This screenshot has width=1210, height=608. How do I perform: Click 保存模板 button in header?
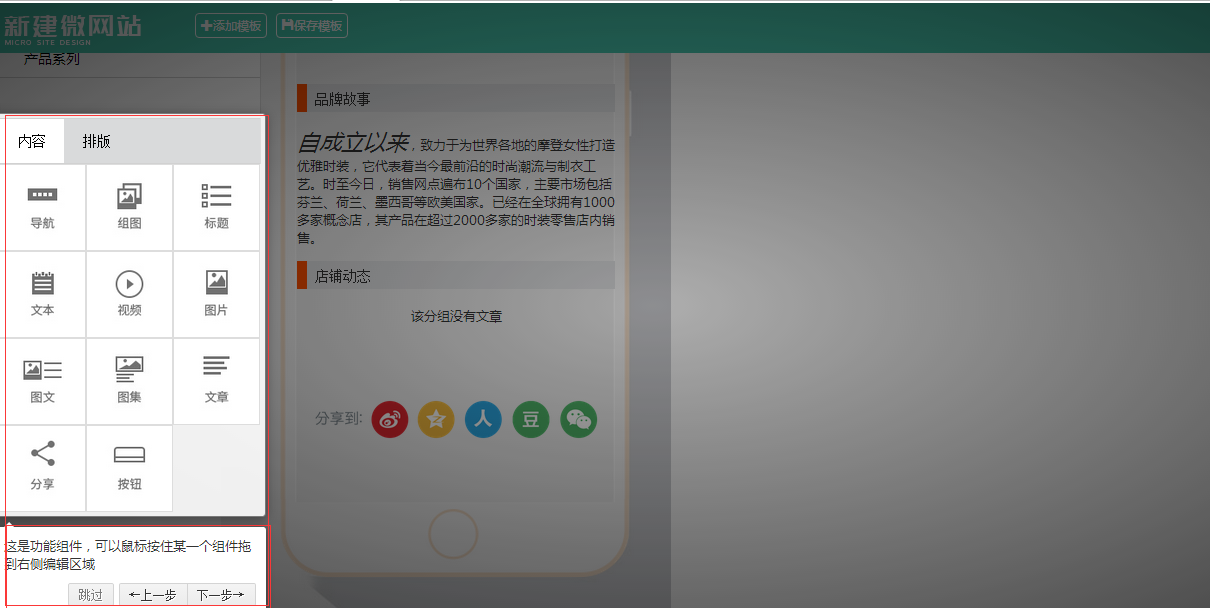(x=312, y=26)
